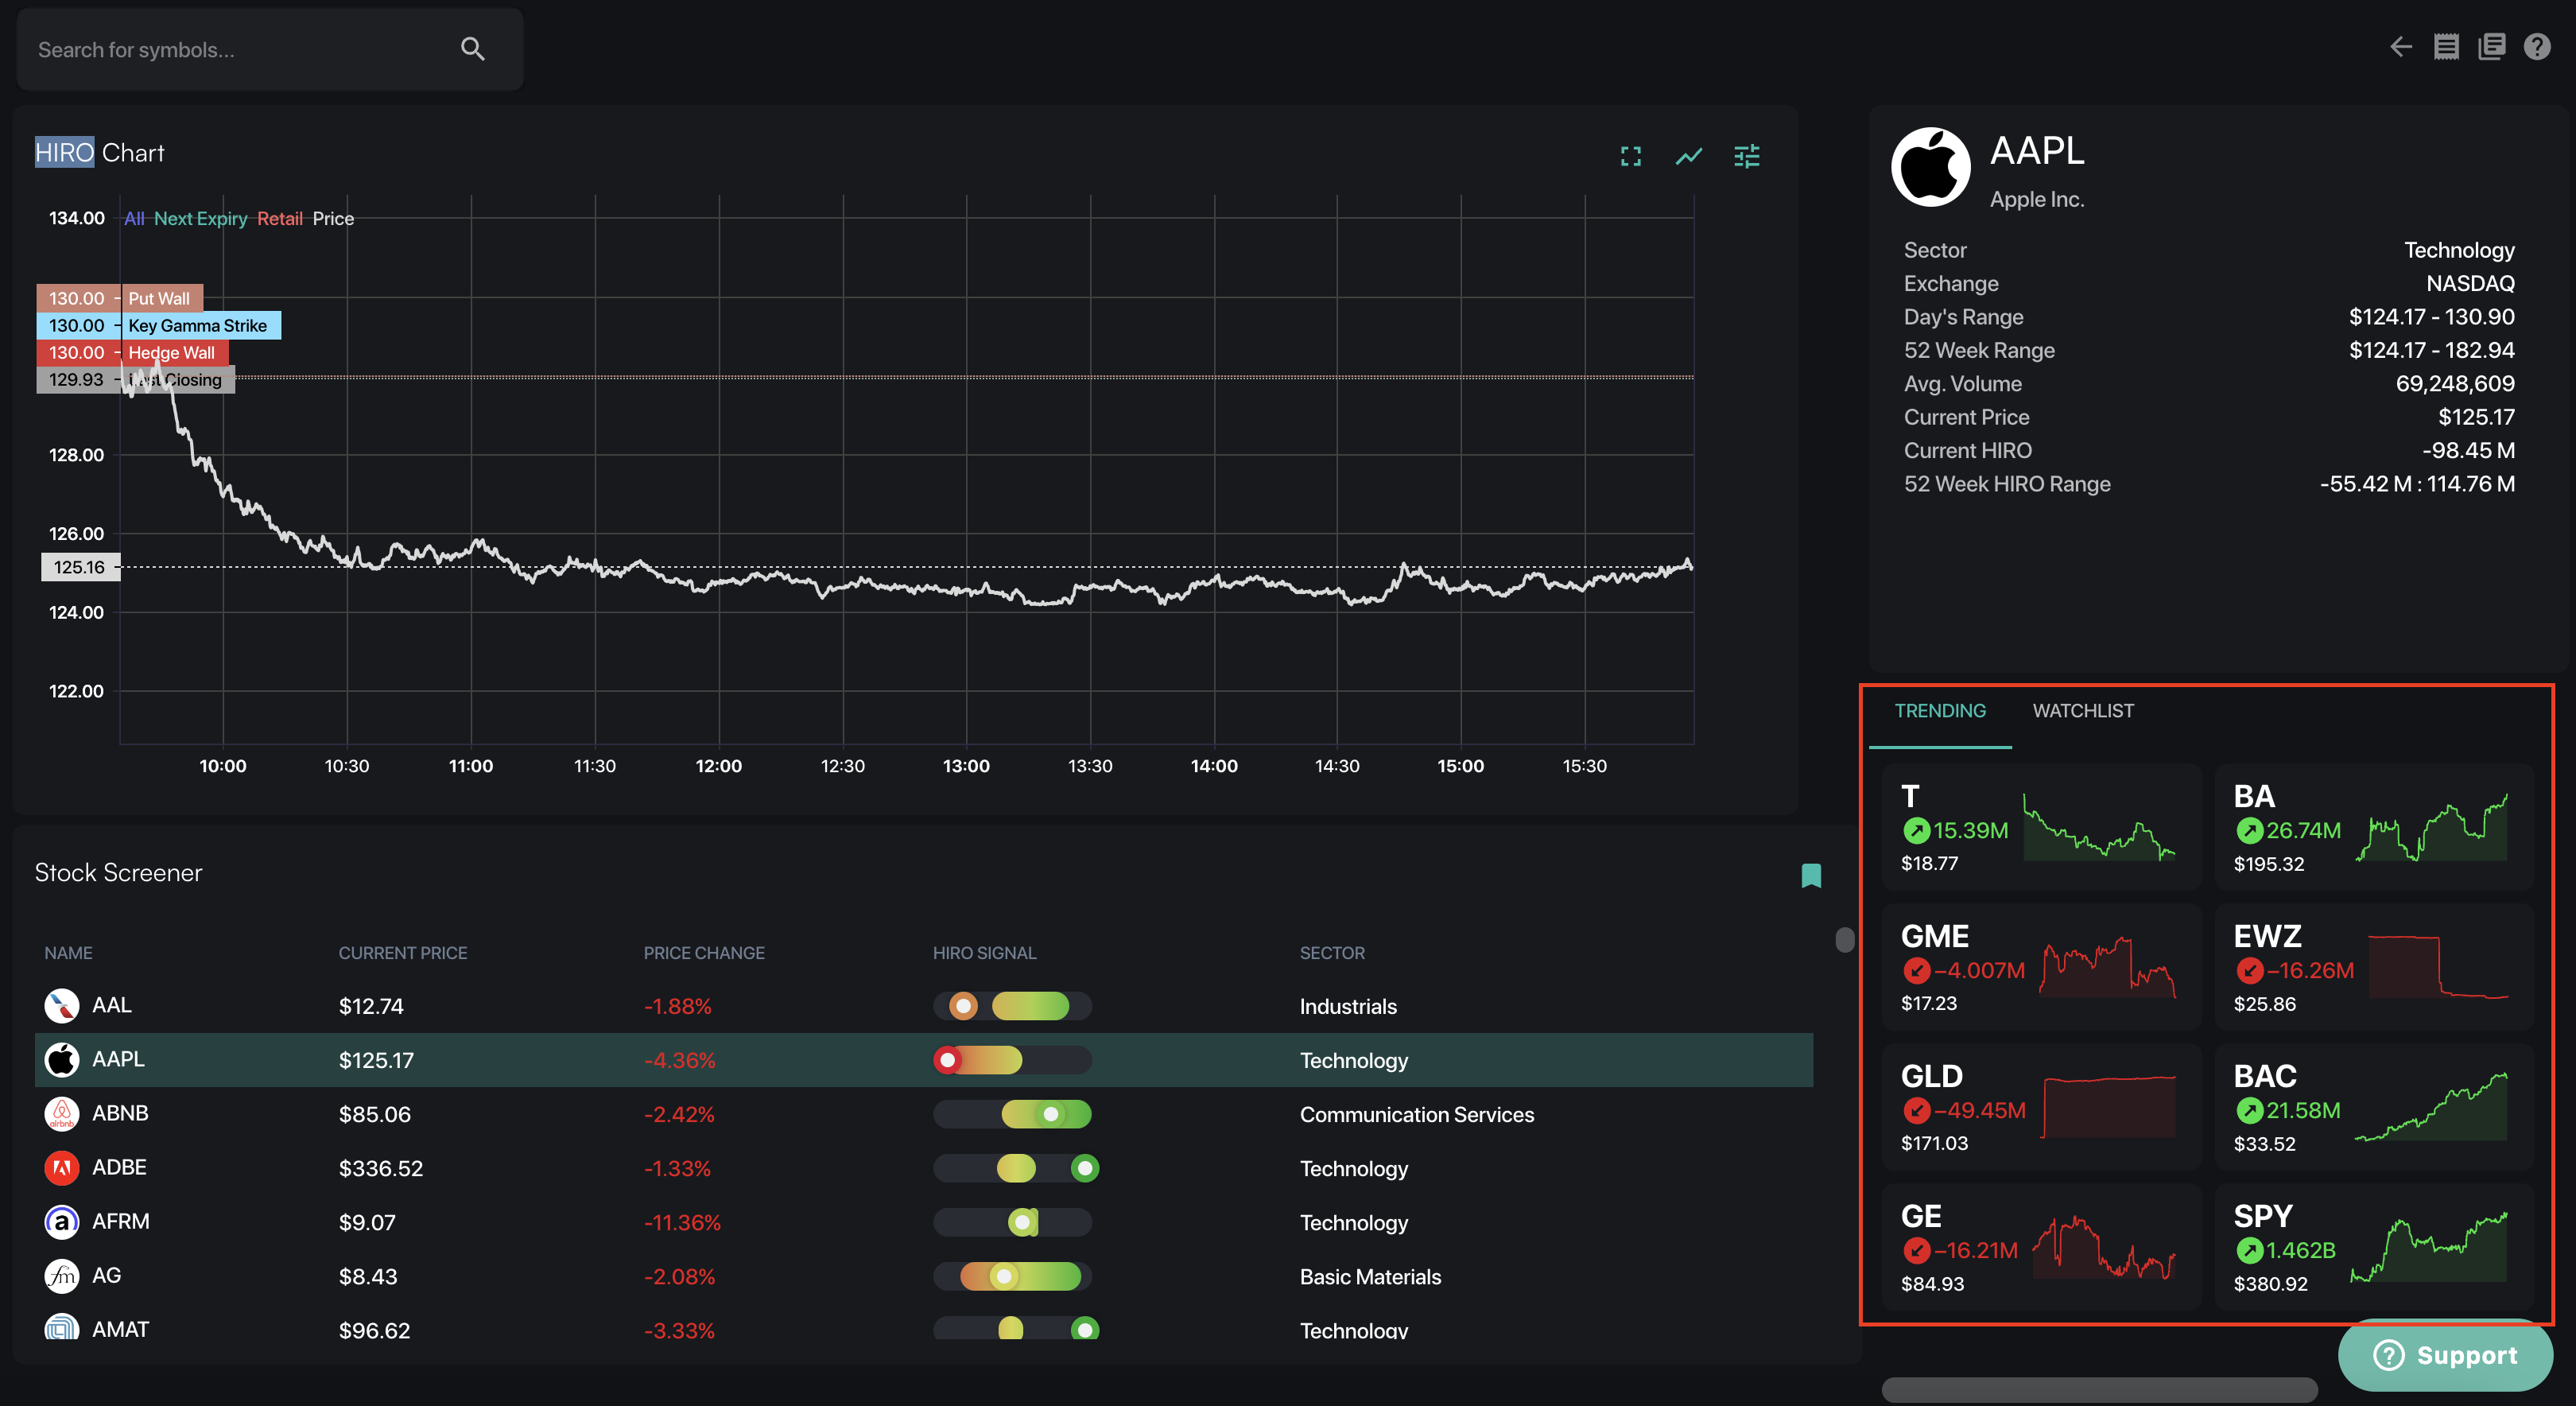The image size is (2576, 1406).
Task: Click green up arrow on T card
Action: pyautogui.click(x=1916, y=830)
